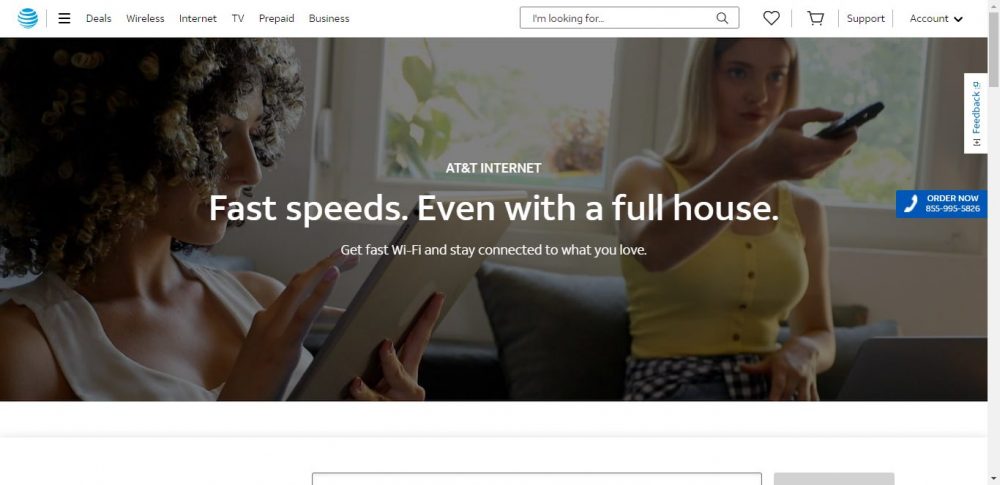The width and height of the screenshot is (1000, 485).
Task: Expand the Account dropdown
Action: [x=936, y=19]
